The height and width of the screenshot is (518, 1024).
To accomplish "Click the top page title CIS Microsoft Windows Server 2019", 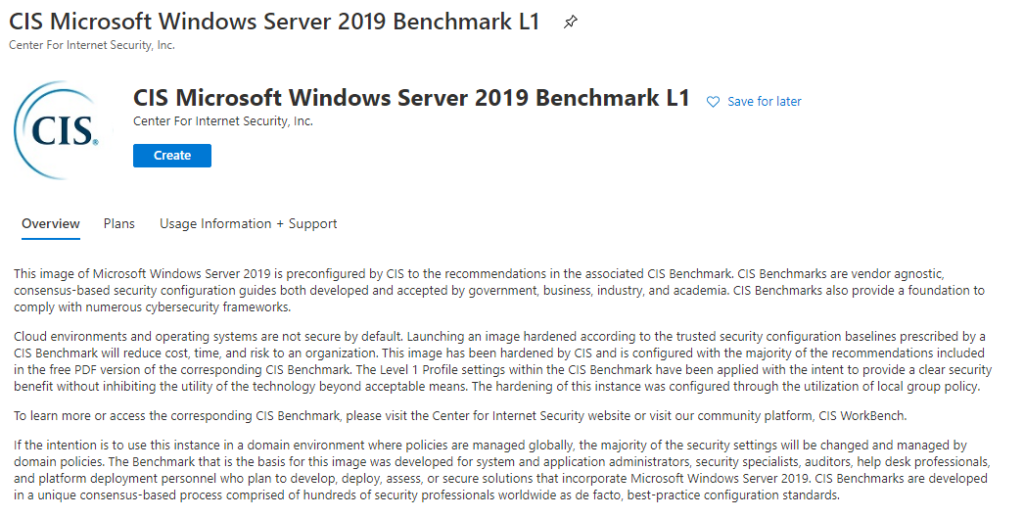I will (274, 22).
